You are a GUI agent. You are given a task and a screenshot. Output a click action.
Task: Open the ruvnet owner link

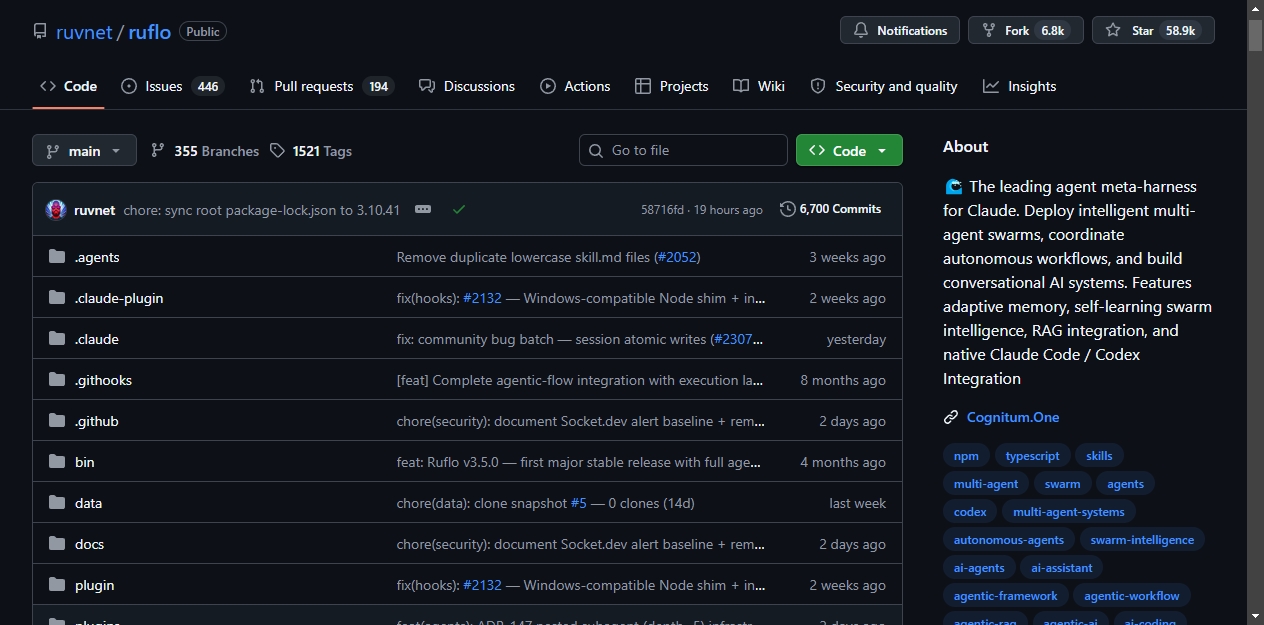[84, 31]
